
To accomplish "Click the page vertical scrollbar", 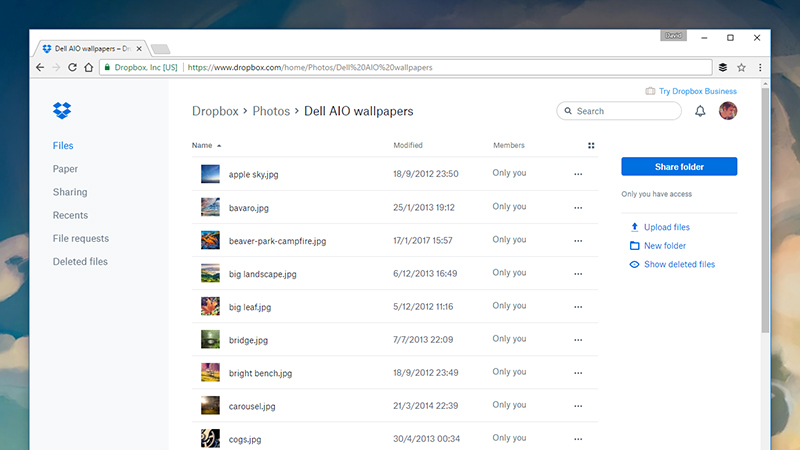I will pyautogui.click(x=765, y=210).
